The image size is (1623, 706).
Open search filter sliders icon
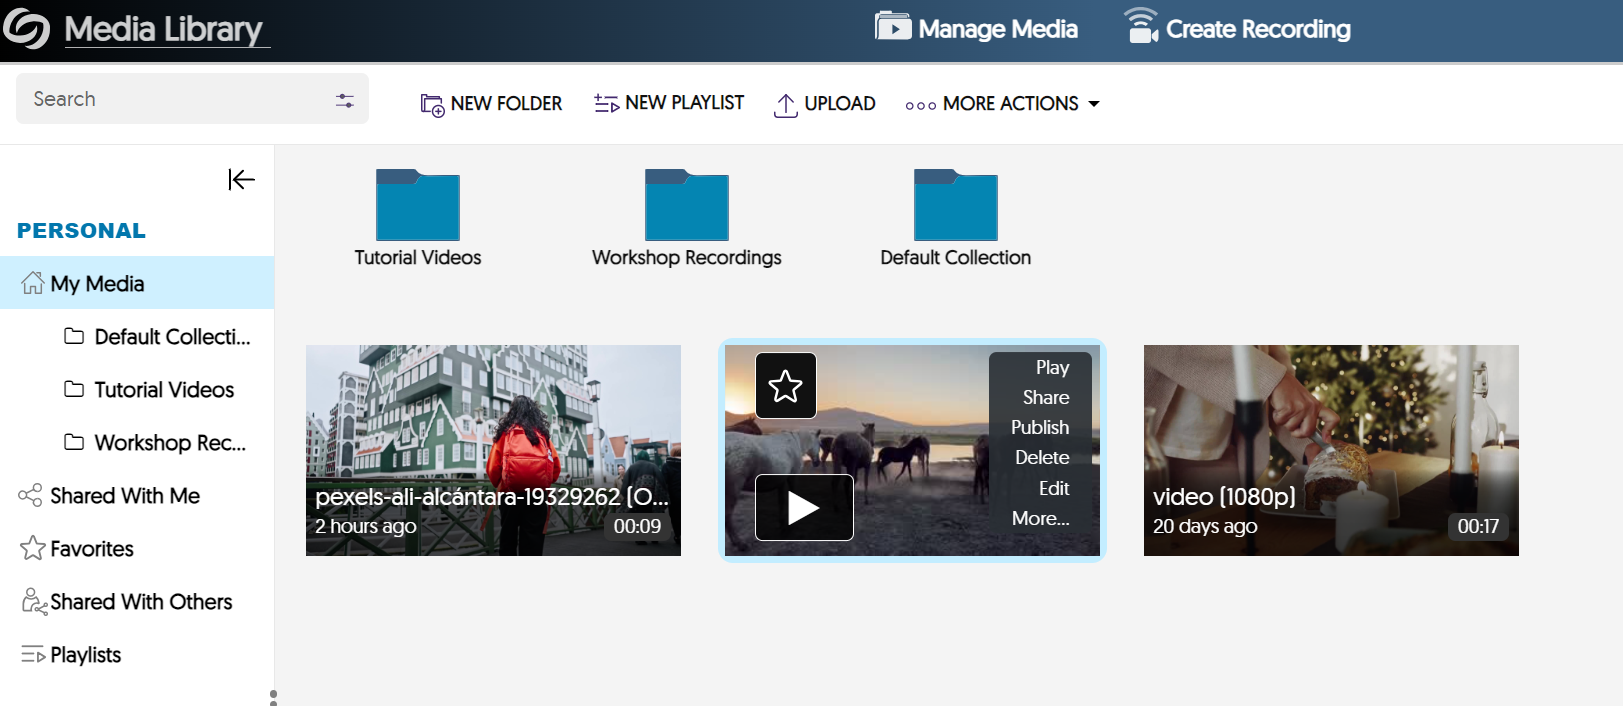(345, 100)
